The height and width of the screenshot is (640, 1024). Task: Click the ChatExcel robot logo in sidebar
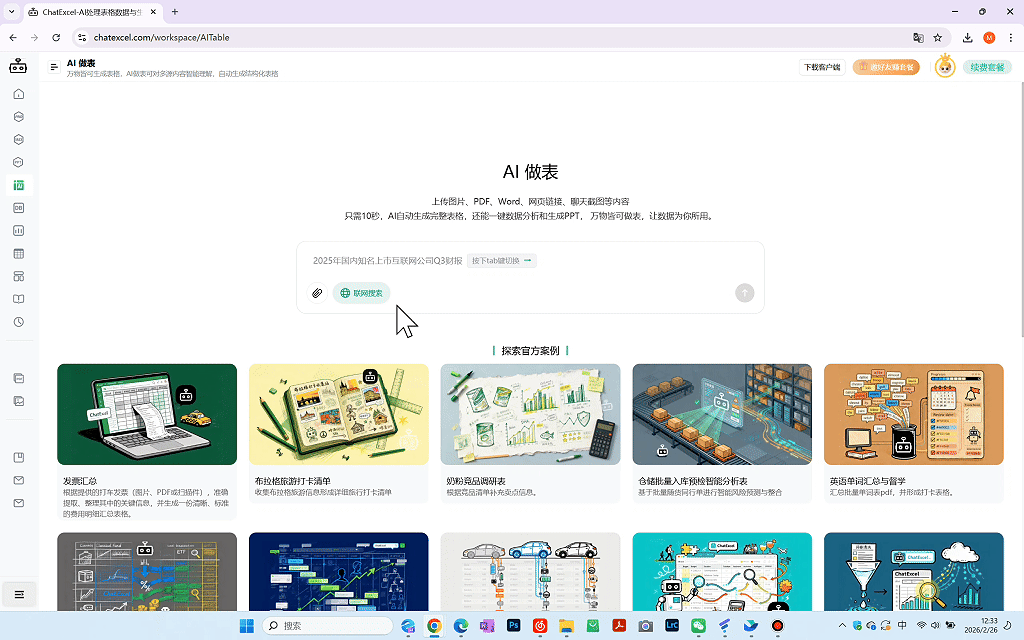click(18, 66)
